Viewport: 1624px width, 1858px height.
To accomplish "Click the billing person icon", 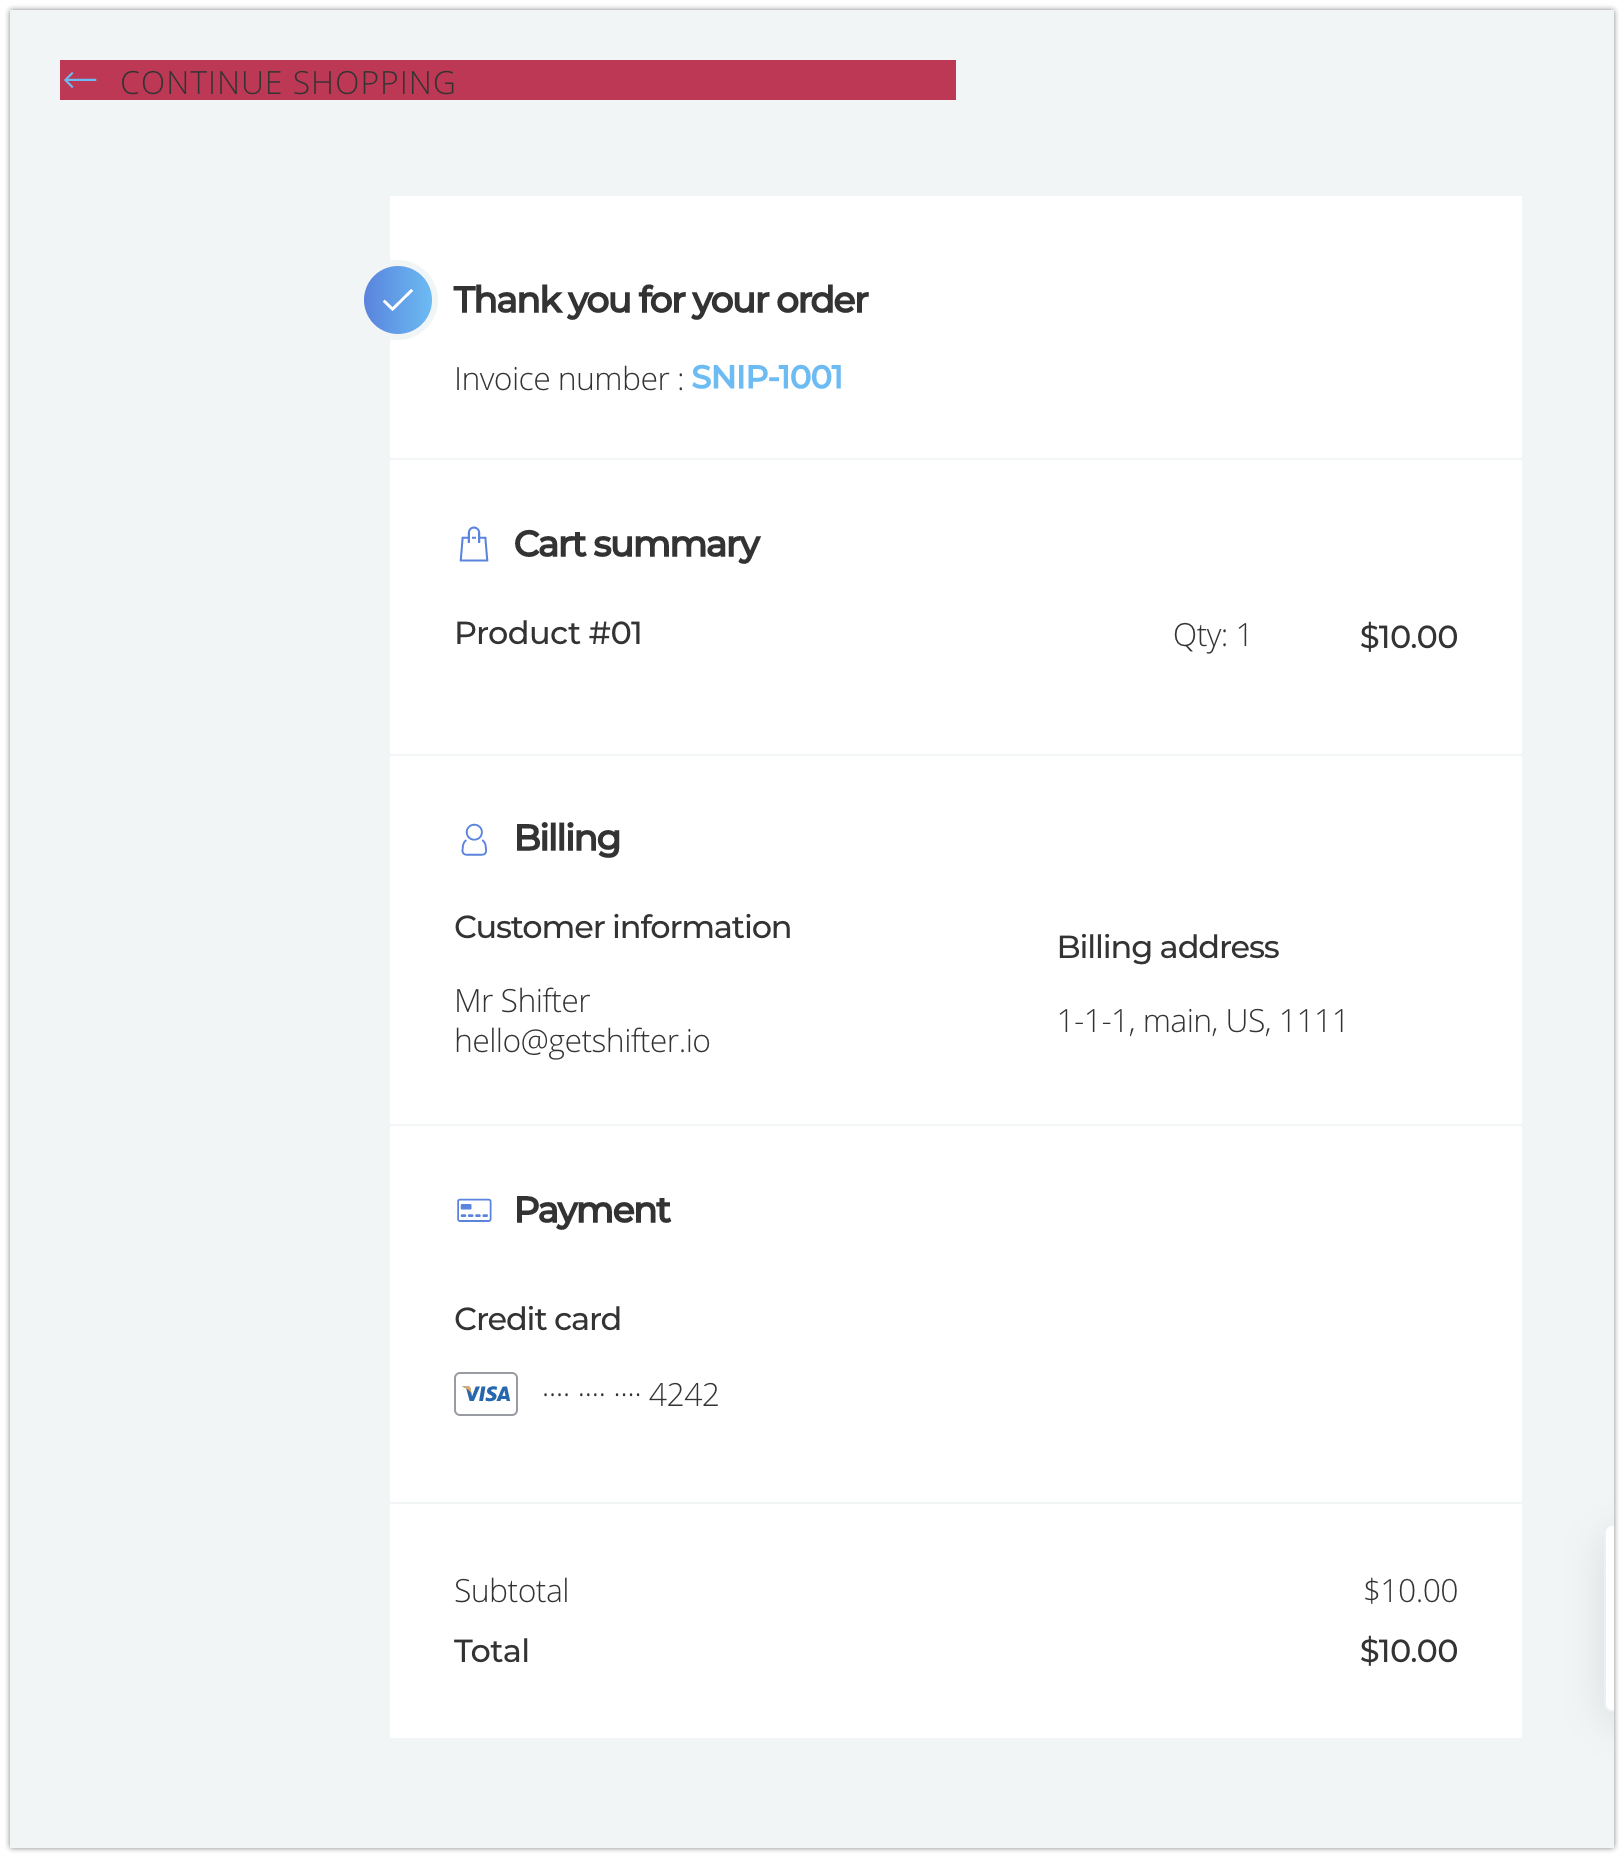I will pos(474,839).
